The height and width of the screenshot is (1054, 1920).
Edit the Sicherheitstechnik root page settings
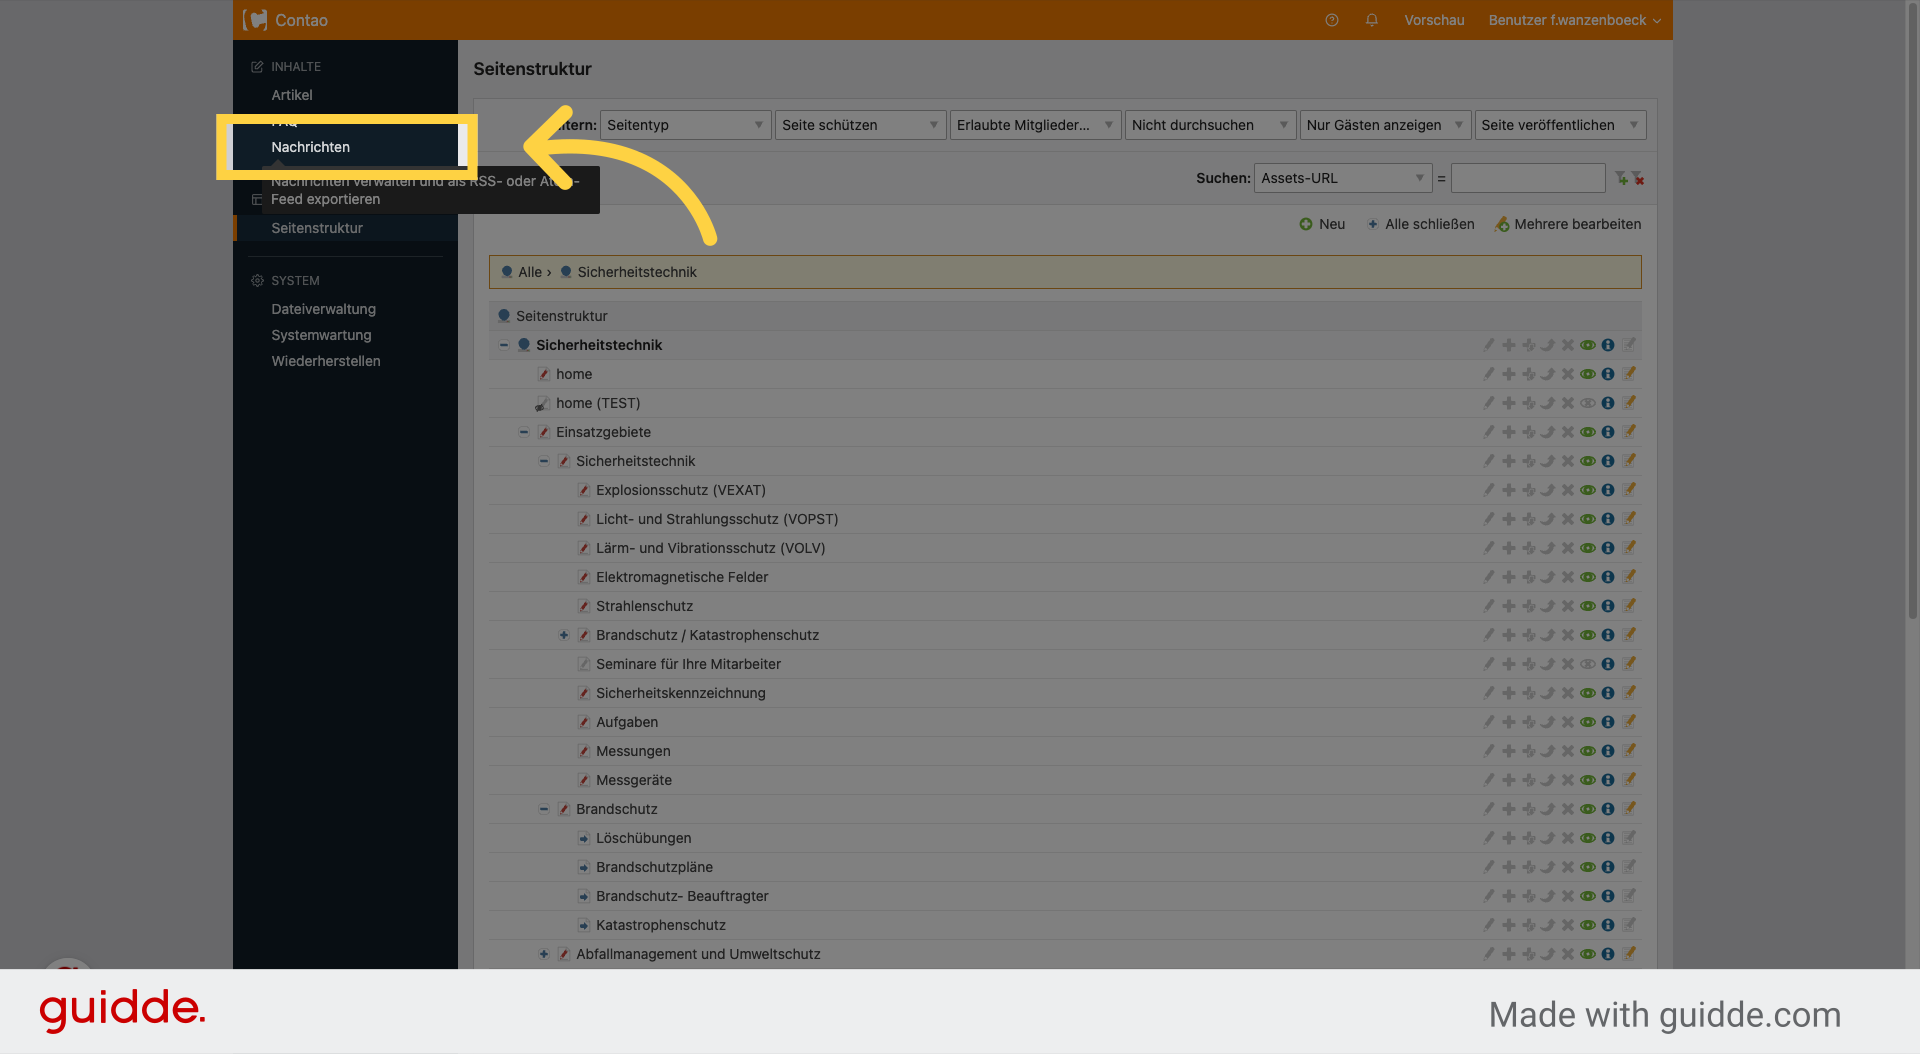(x=1489, y=345)
